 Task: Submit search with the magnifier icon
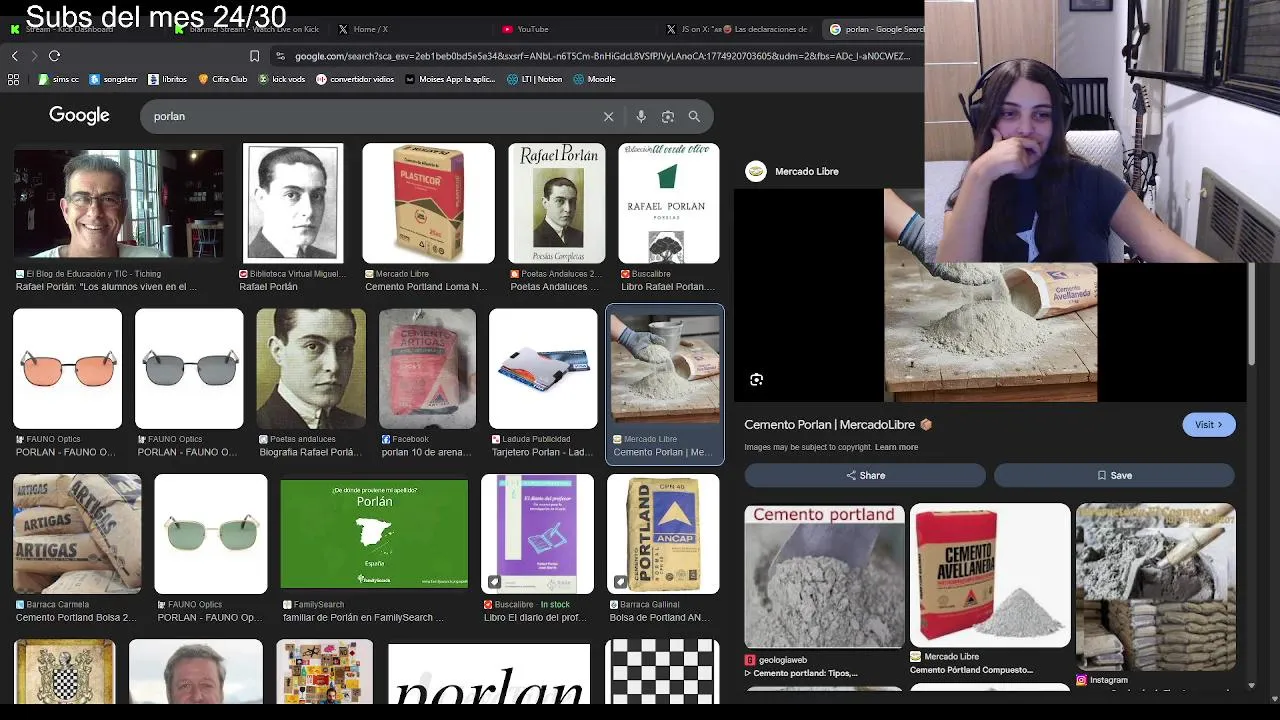point(694,116)
